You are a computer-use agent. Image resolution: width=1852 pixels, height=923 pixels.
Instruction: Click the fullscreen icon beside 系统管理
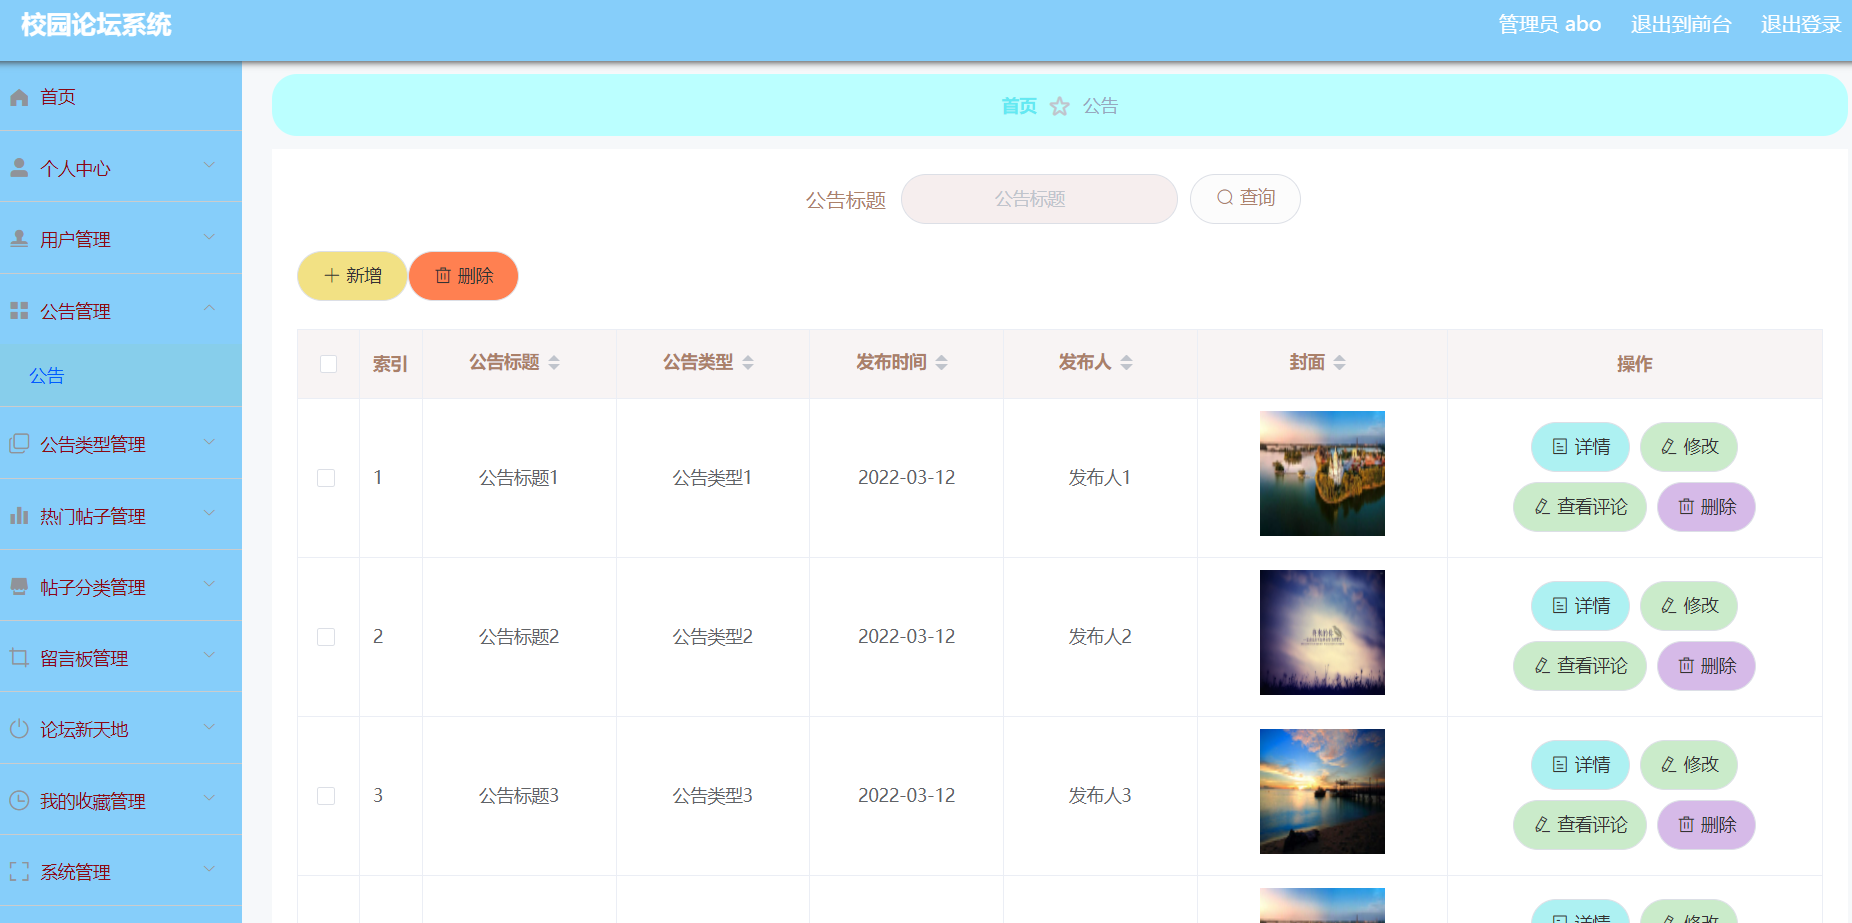(19, 872)
